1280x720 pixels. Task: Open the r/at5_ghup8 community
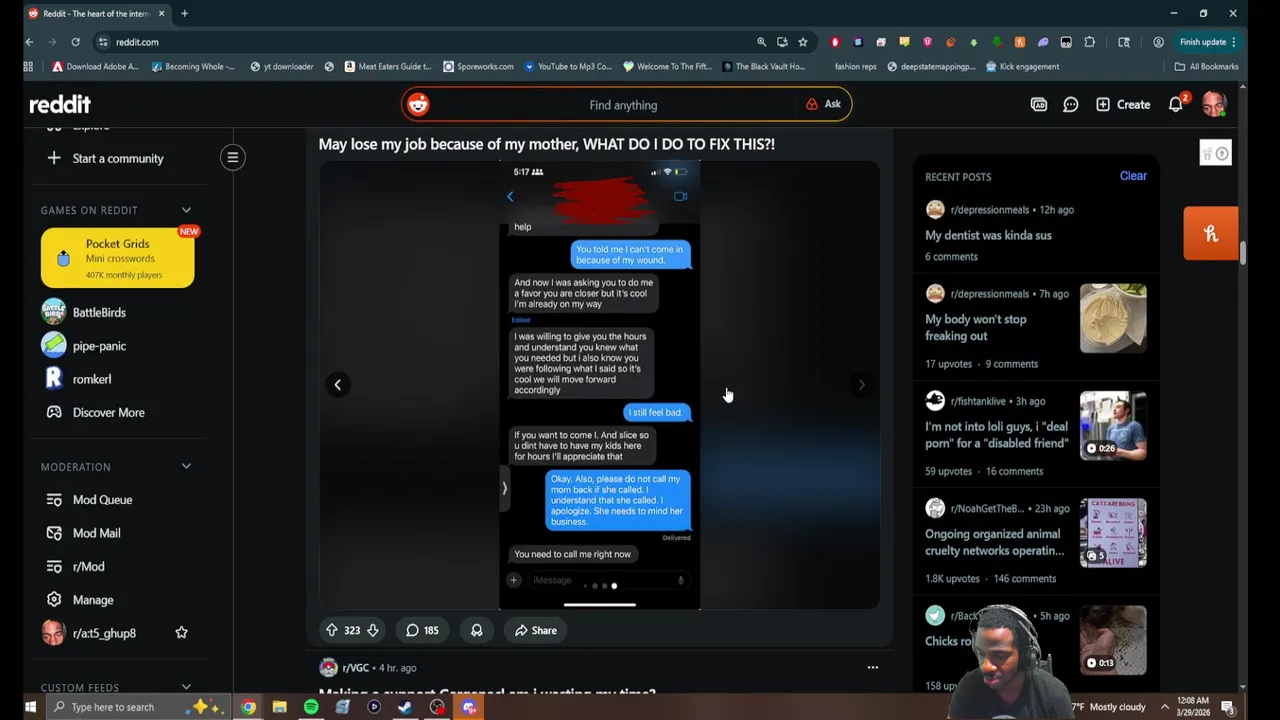coord(104,633)
